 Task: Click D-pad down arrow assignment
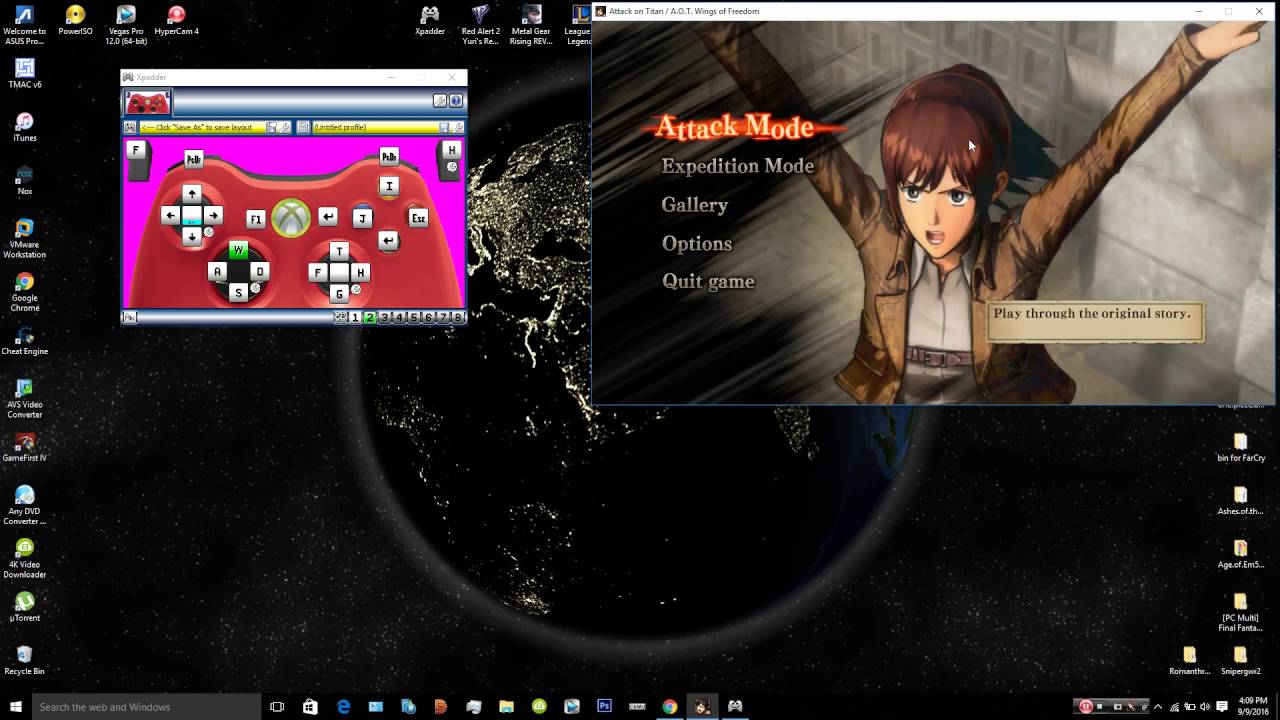(x=192, y=237)
